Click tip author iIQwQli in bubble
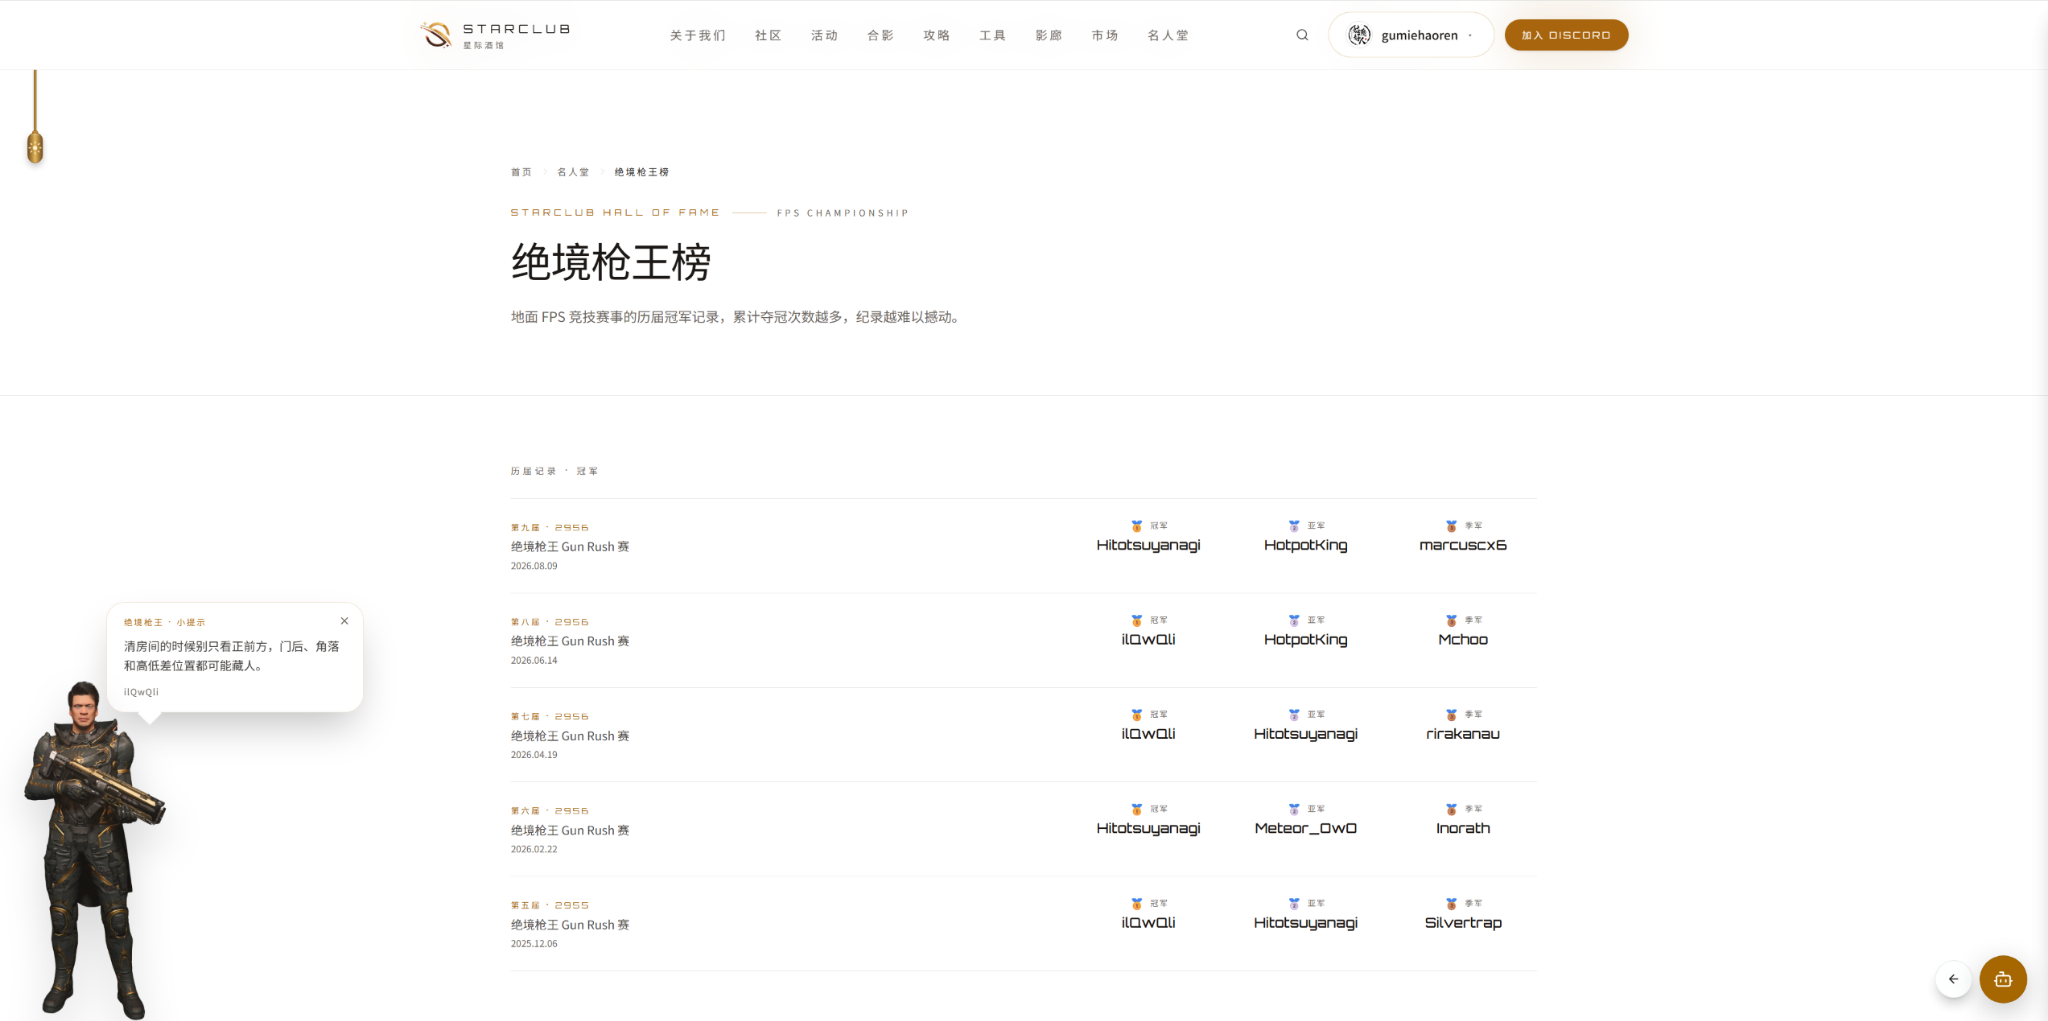This screenshot has height=1021, width=2048. tap(141, 692)
